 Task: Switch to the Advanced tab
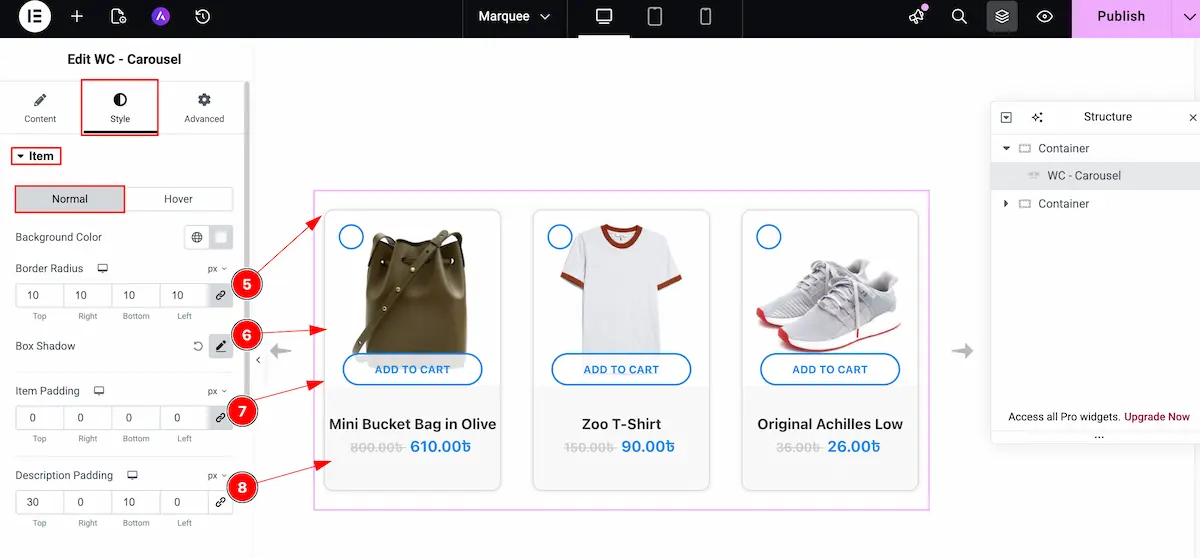click(204, 108)
